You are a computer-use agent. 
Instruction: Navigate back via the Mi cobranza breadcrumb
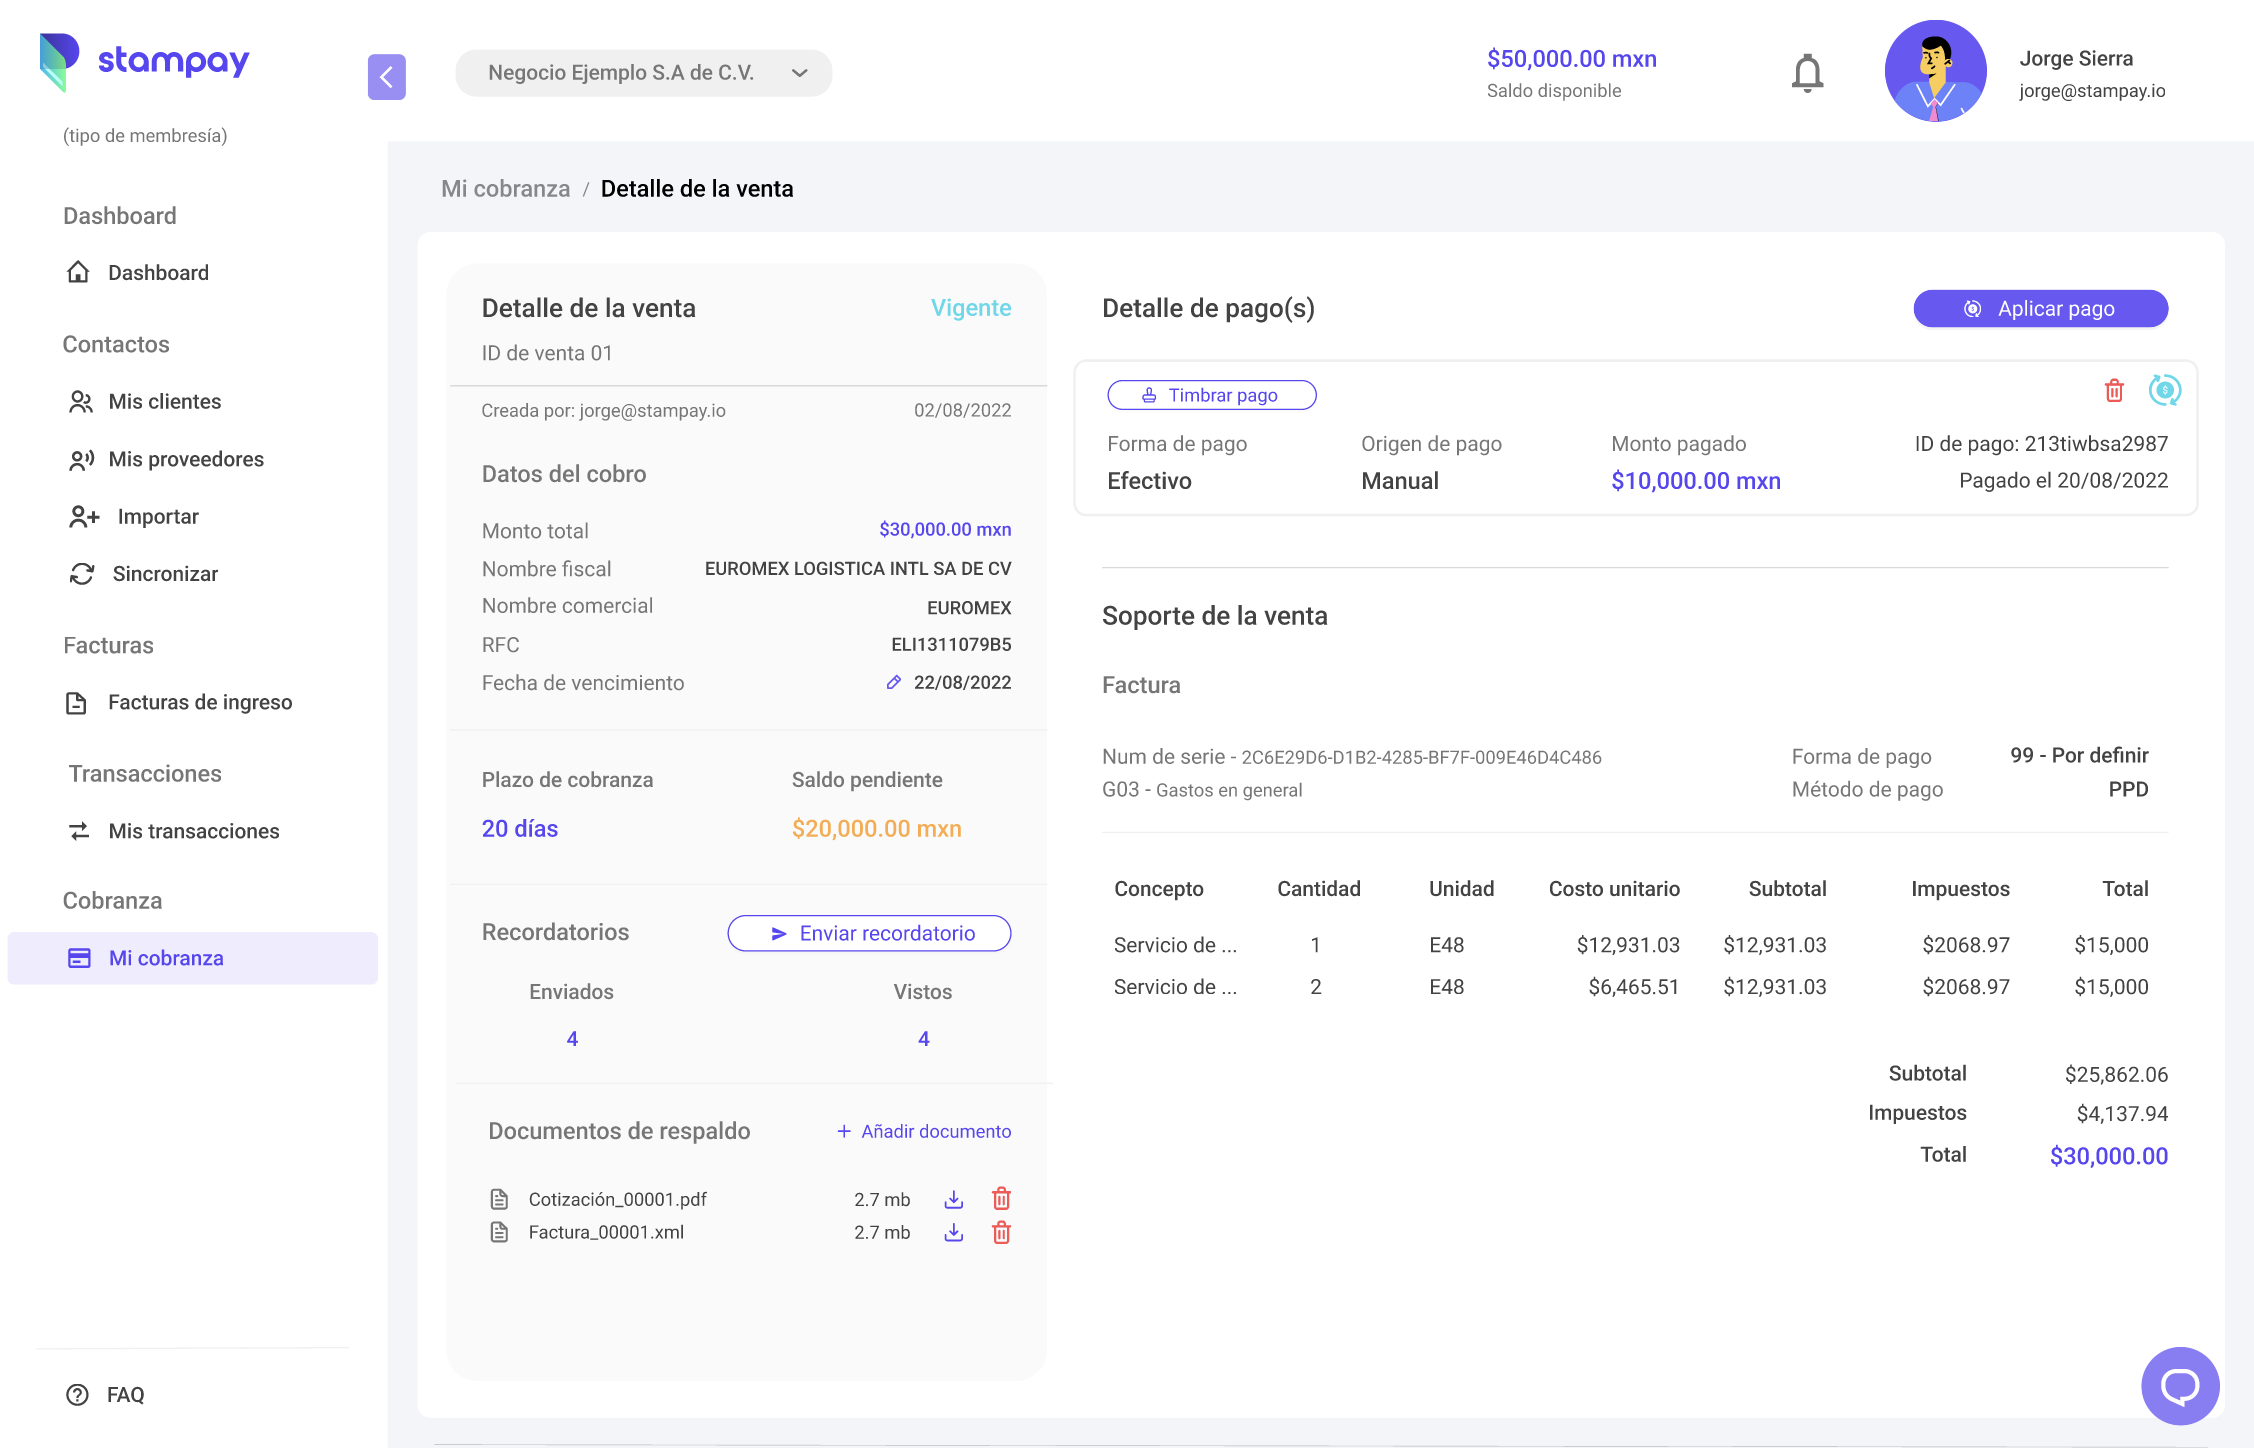point(505,188)
